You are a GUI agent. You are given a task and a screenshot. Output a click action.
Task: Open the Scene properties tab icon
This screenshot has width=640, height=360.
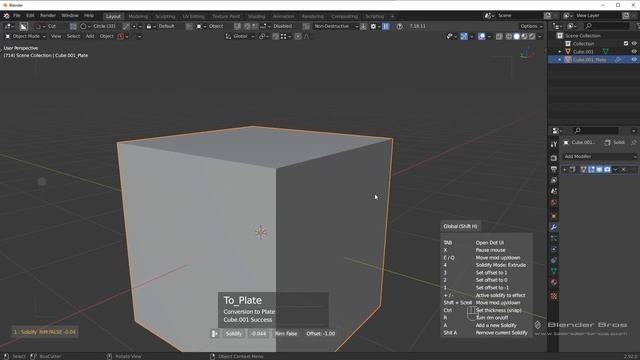(x=553, y=191)
